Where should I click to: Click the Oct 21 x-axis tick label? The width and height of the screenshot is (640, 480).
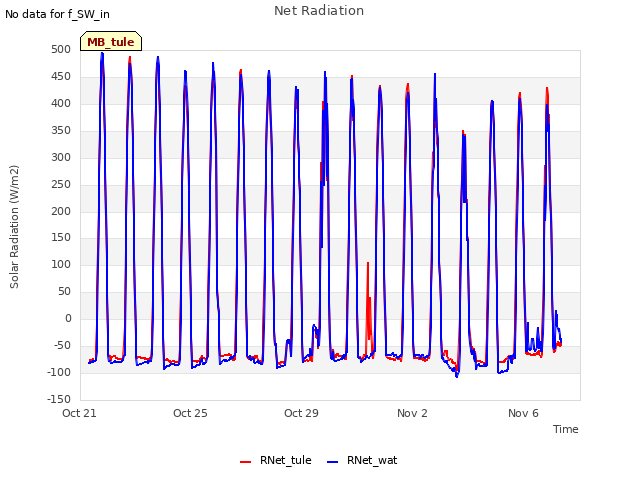[x=79, y=413]
